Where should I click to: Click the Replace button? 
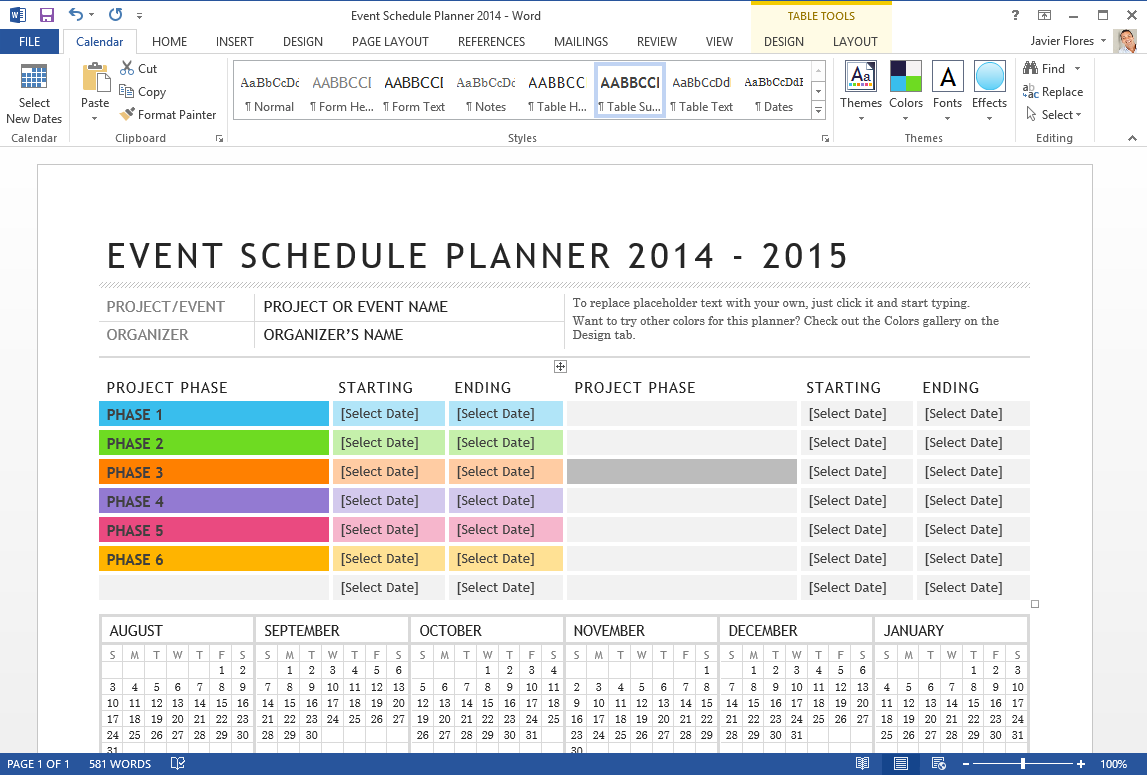coord(1053,91)
